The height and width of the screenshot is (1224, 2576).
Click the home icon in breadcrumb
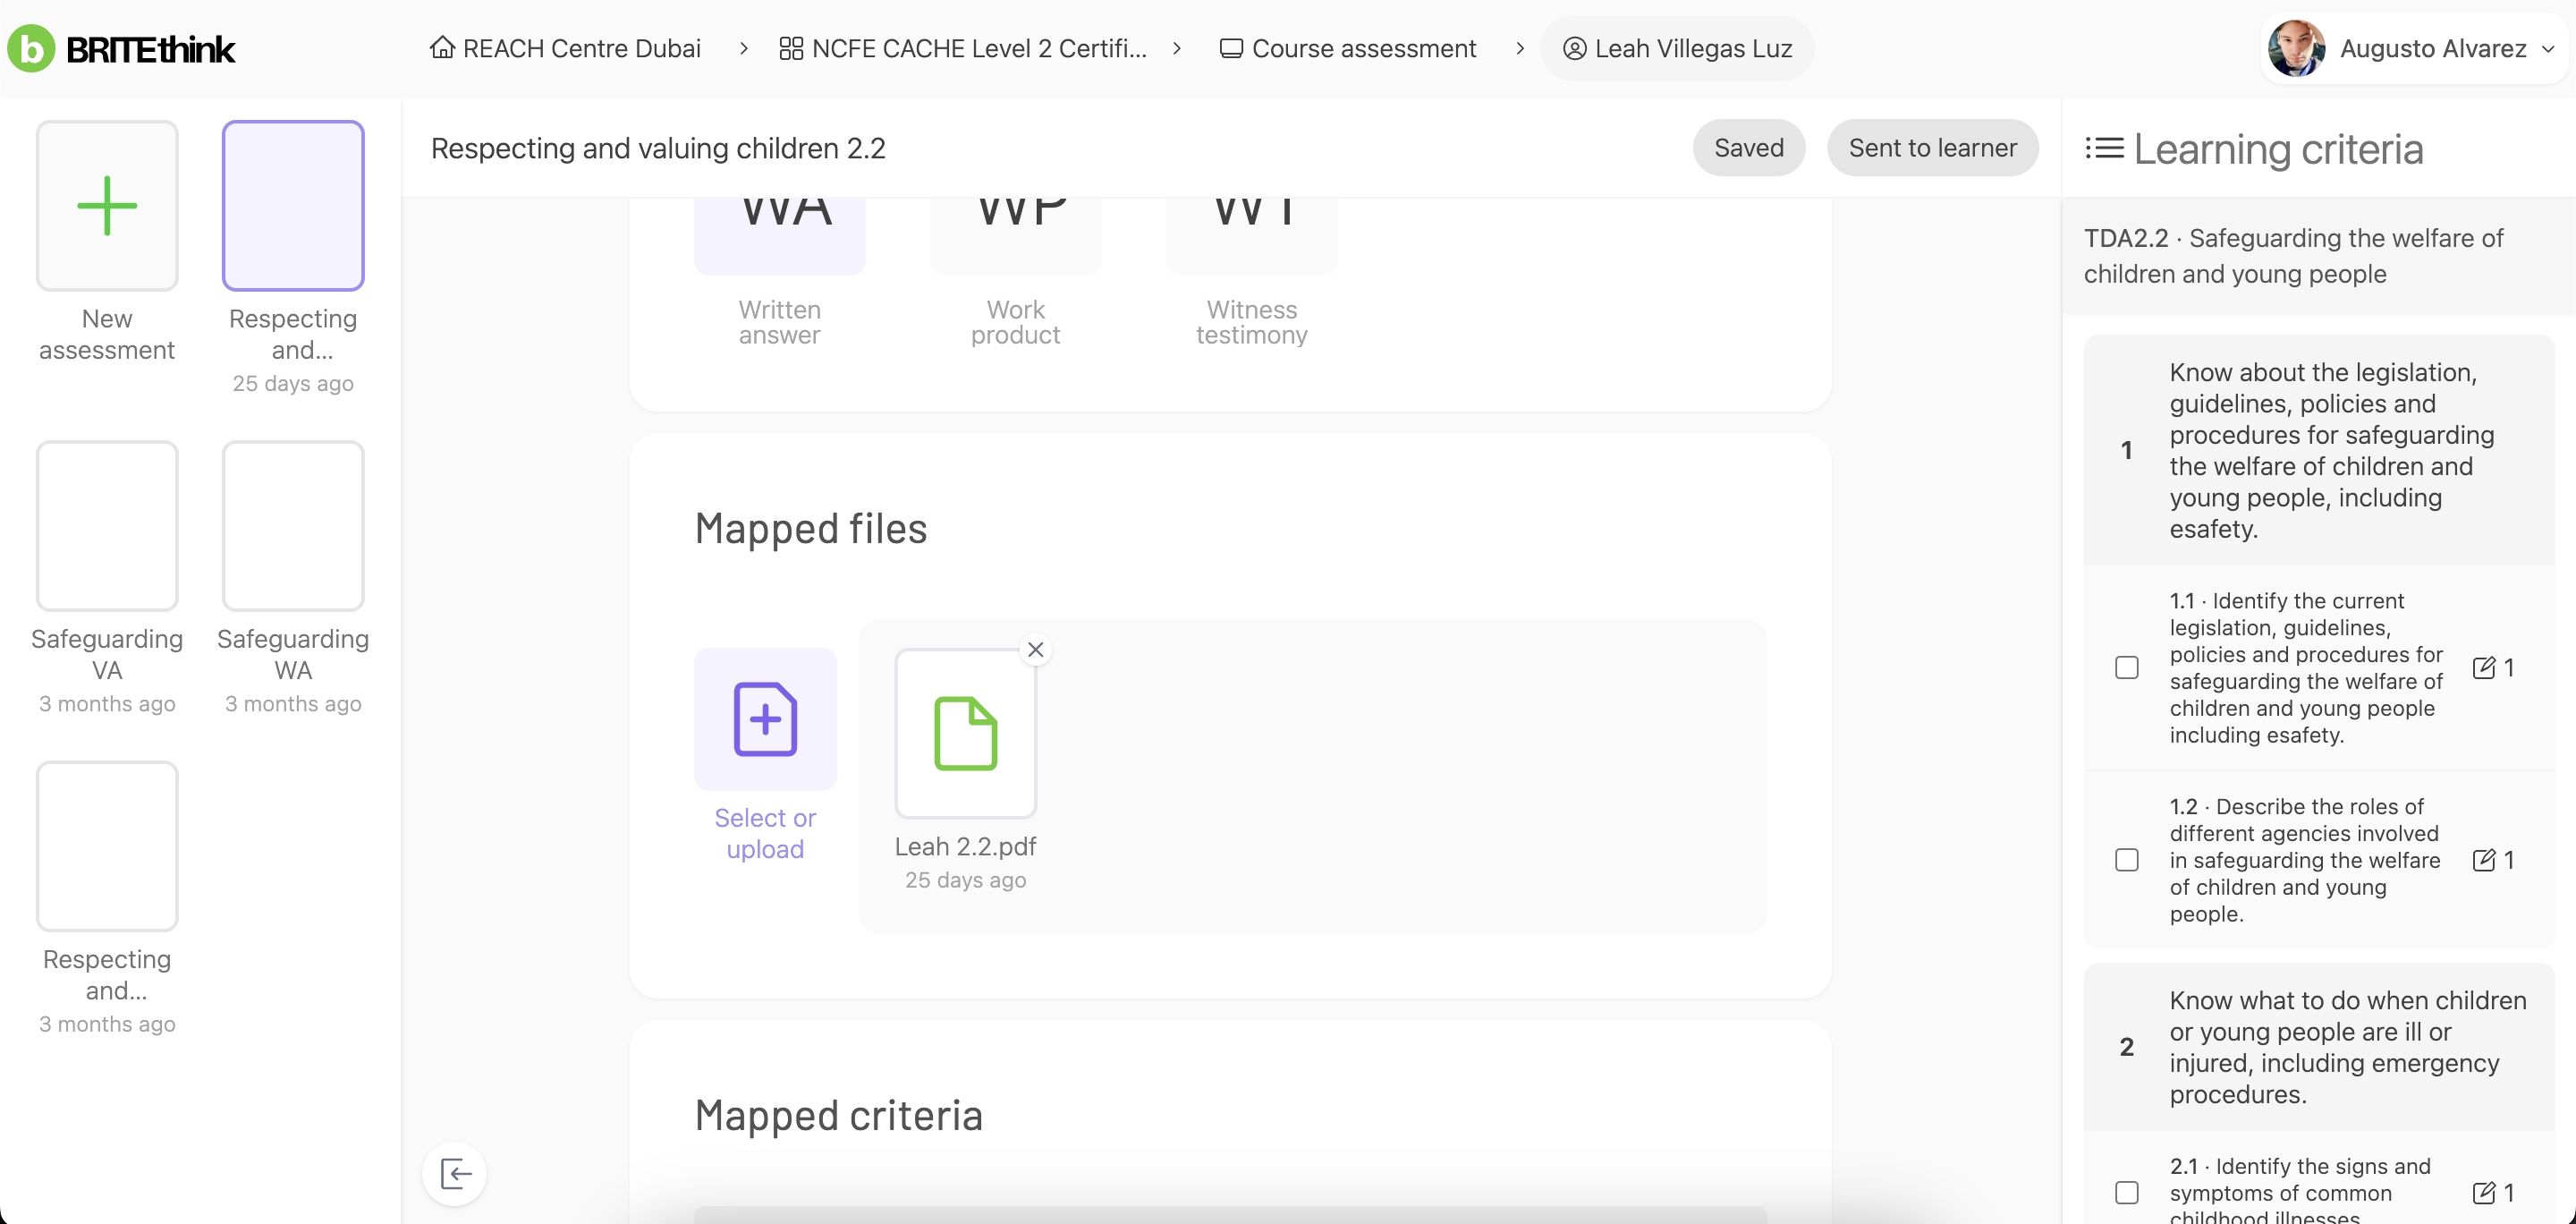pyautogui.click(x=442, y=48)
